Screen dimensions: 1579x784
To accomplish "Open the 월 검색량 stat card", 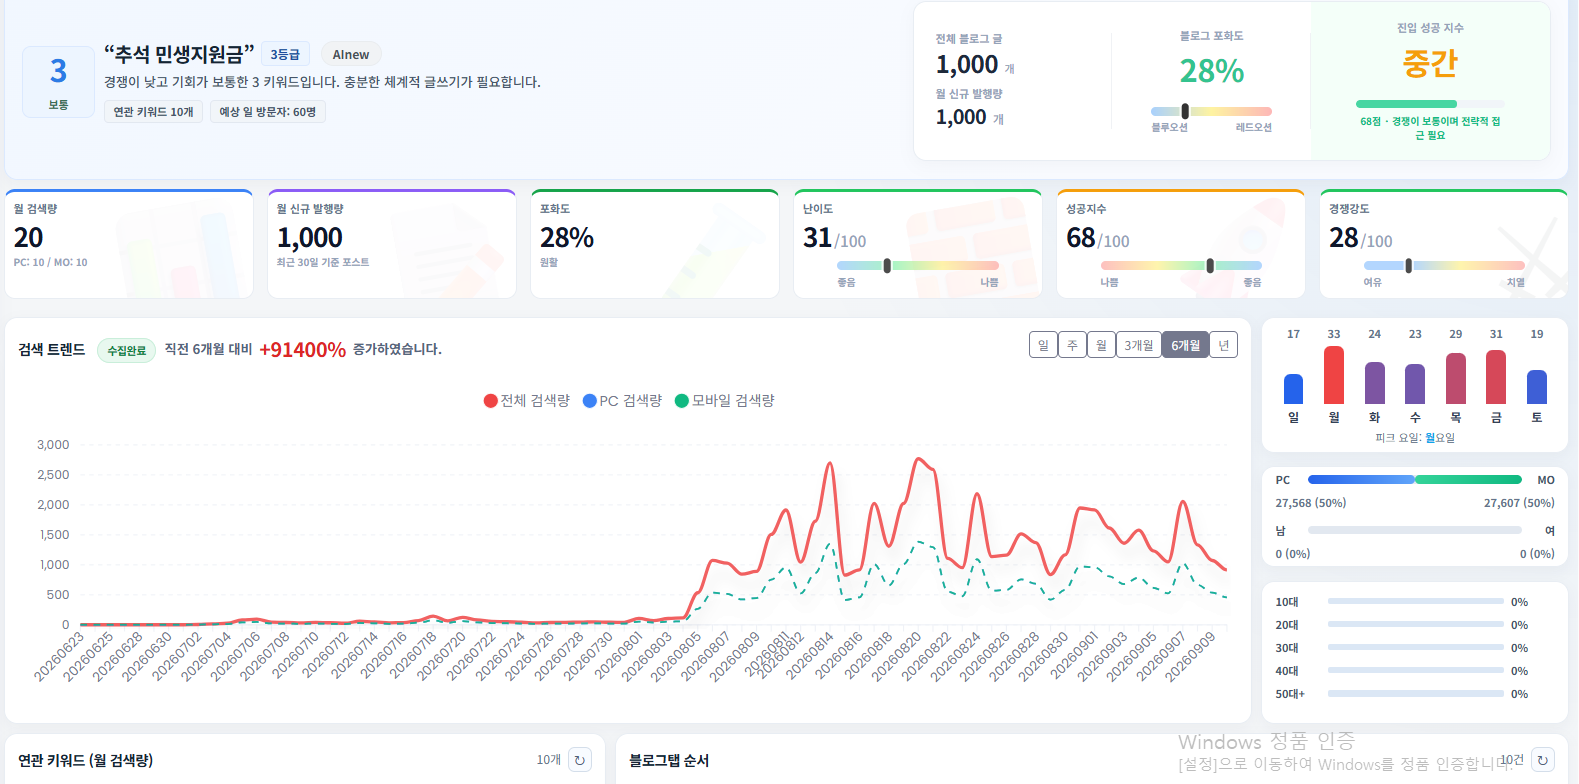I will click(129, 244).
